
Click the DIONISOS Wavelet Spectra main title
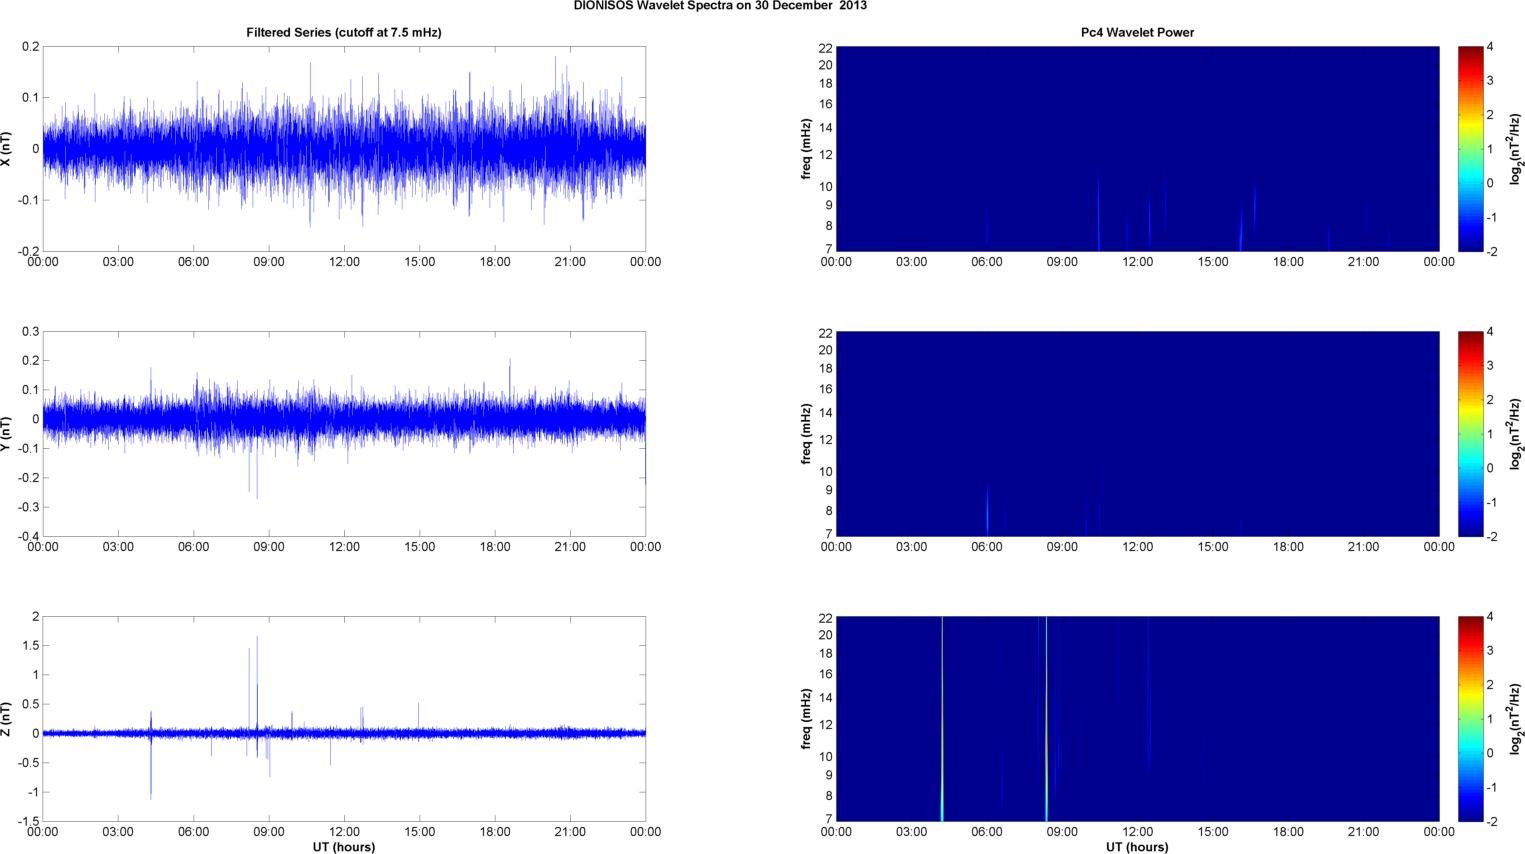(x=720, y=6)
